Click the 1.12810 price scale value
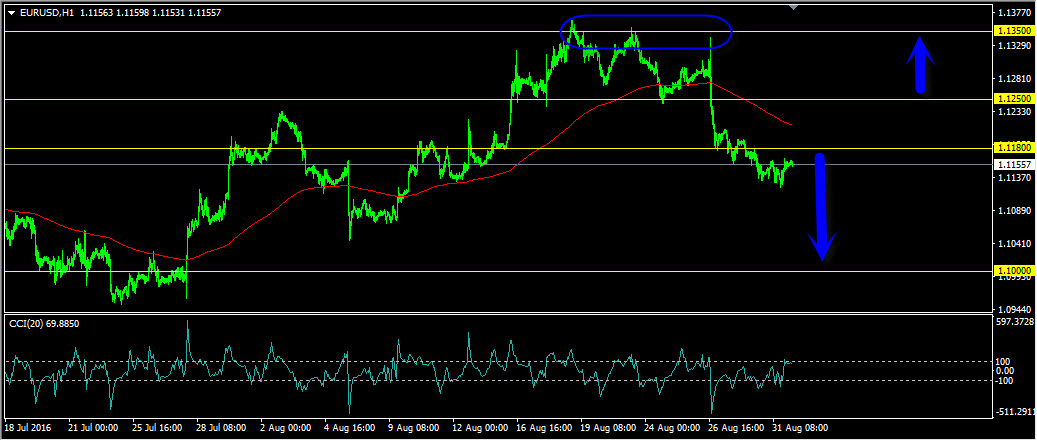The height and width of the screenshot is (441, 1037). [1015, 79]
